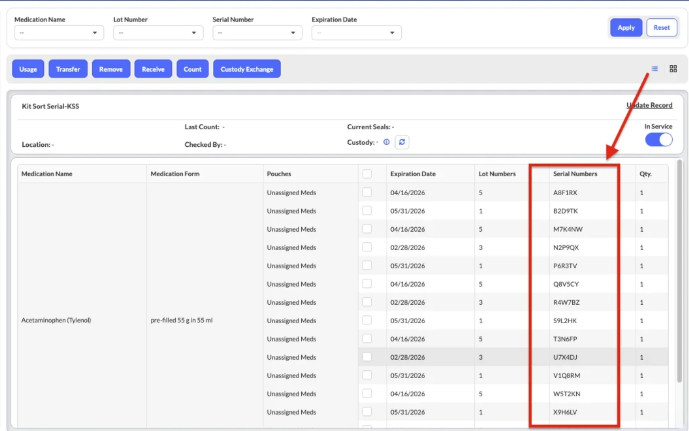Click the Usage button
The height and width of the screenshot is (431, 689).
coord(28,69)
